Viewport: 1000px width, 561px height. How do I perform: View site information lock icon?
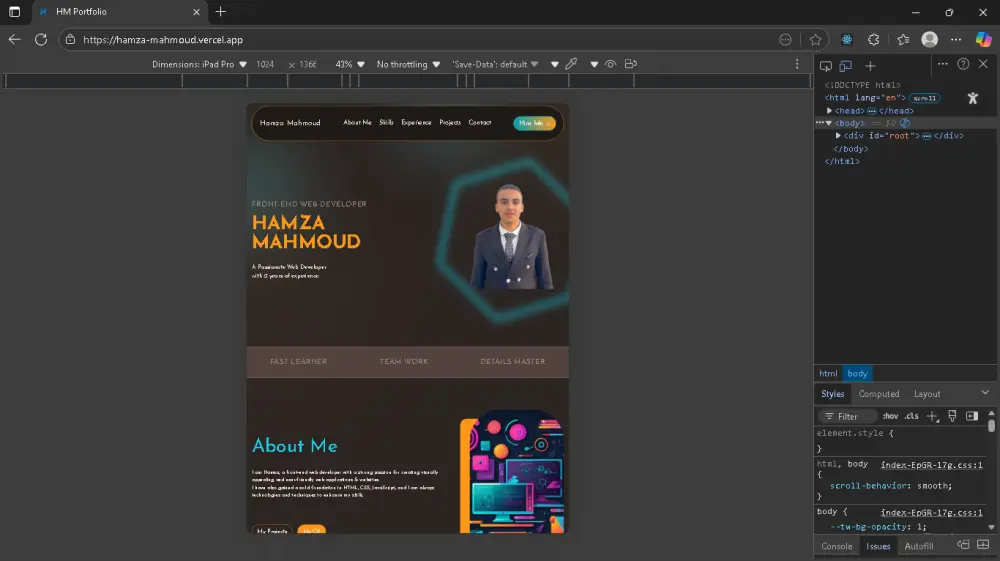[x=70, y=40]
